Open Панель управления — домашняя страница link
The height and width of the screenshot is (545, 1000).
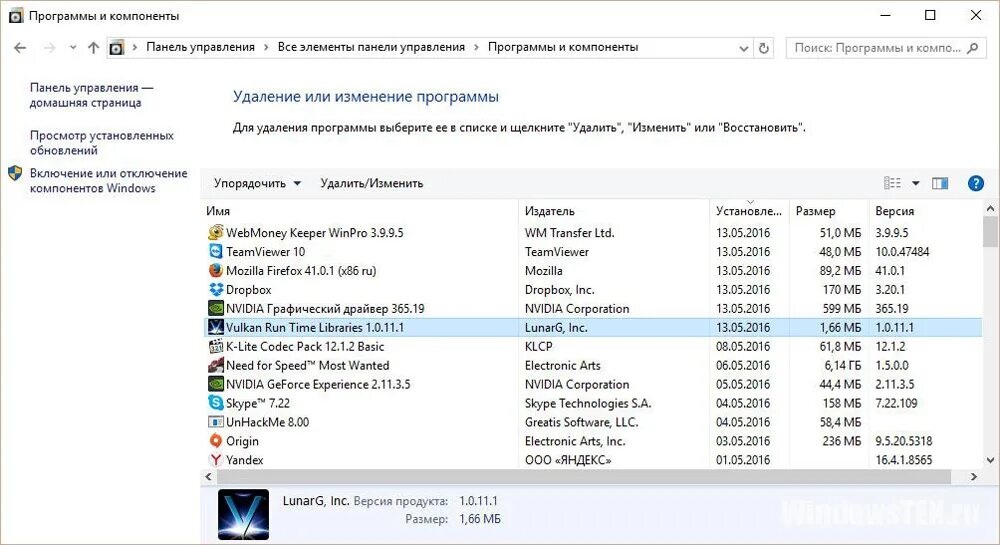pos(91,96)
